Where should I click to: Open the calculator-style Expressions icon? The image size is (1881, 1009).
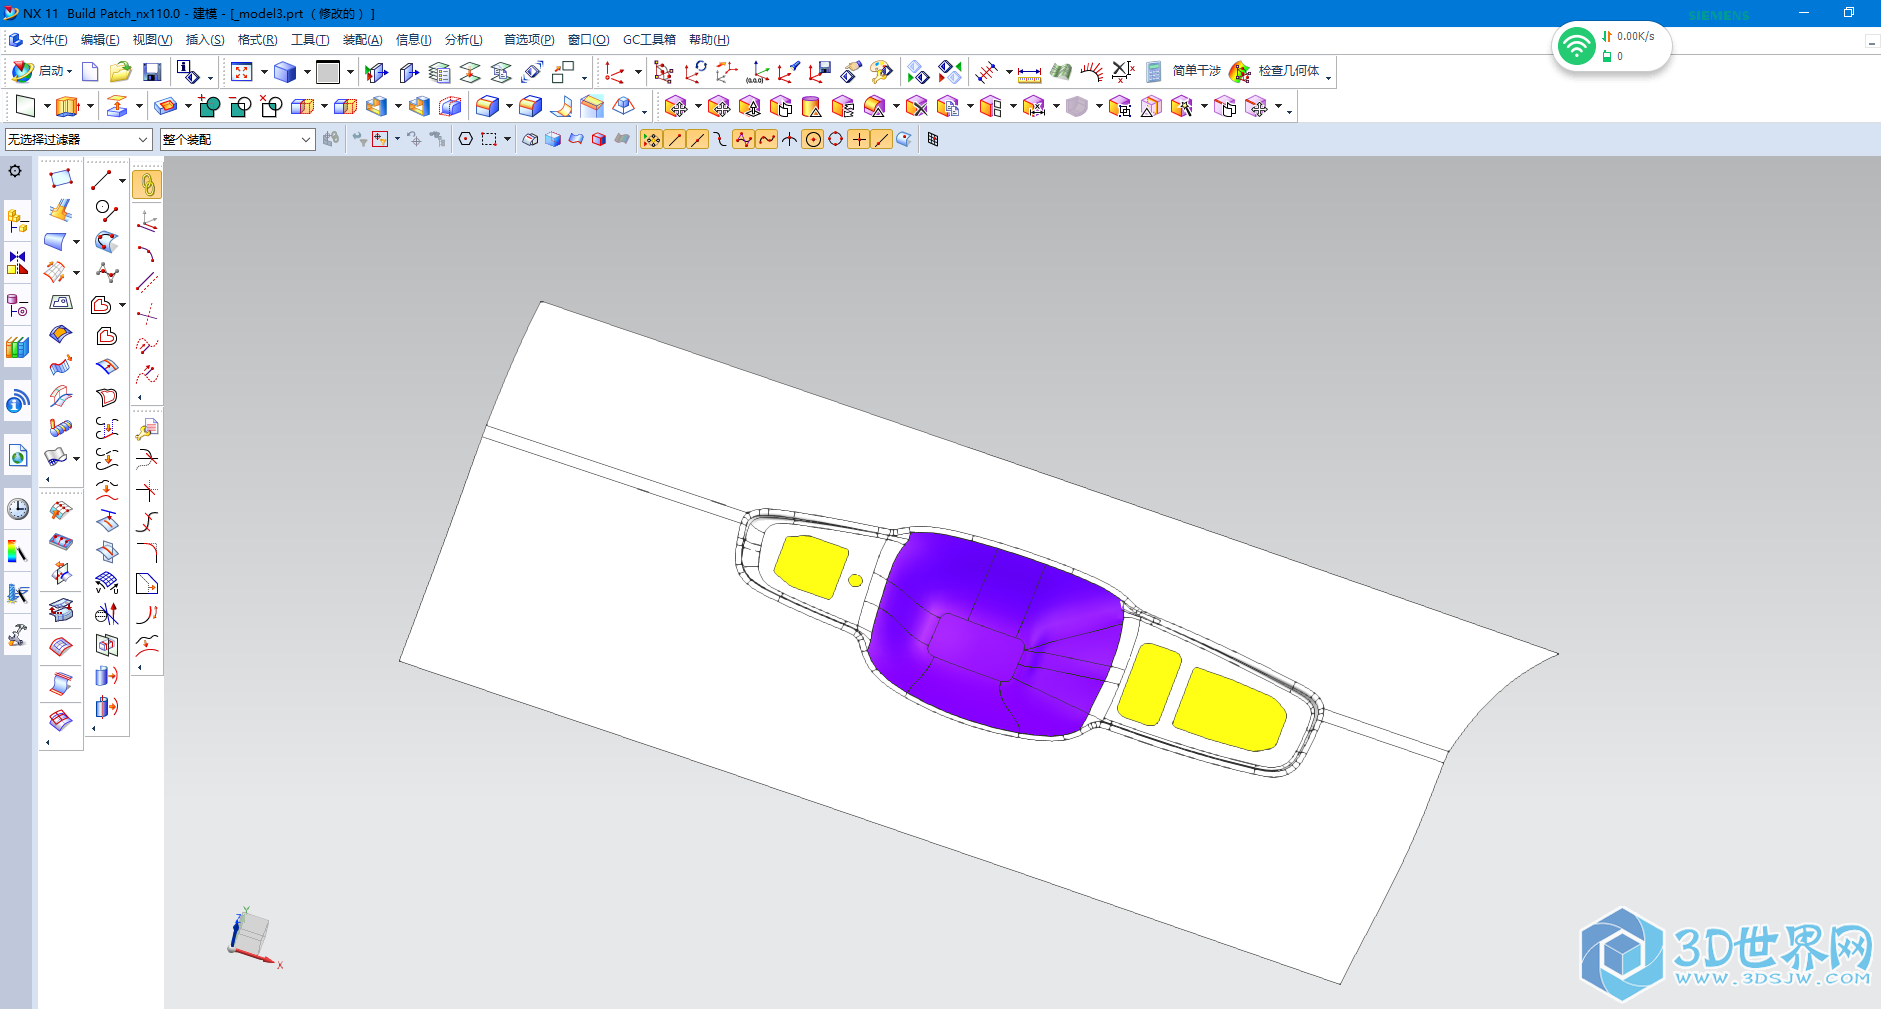pos(1153,72)
